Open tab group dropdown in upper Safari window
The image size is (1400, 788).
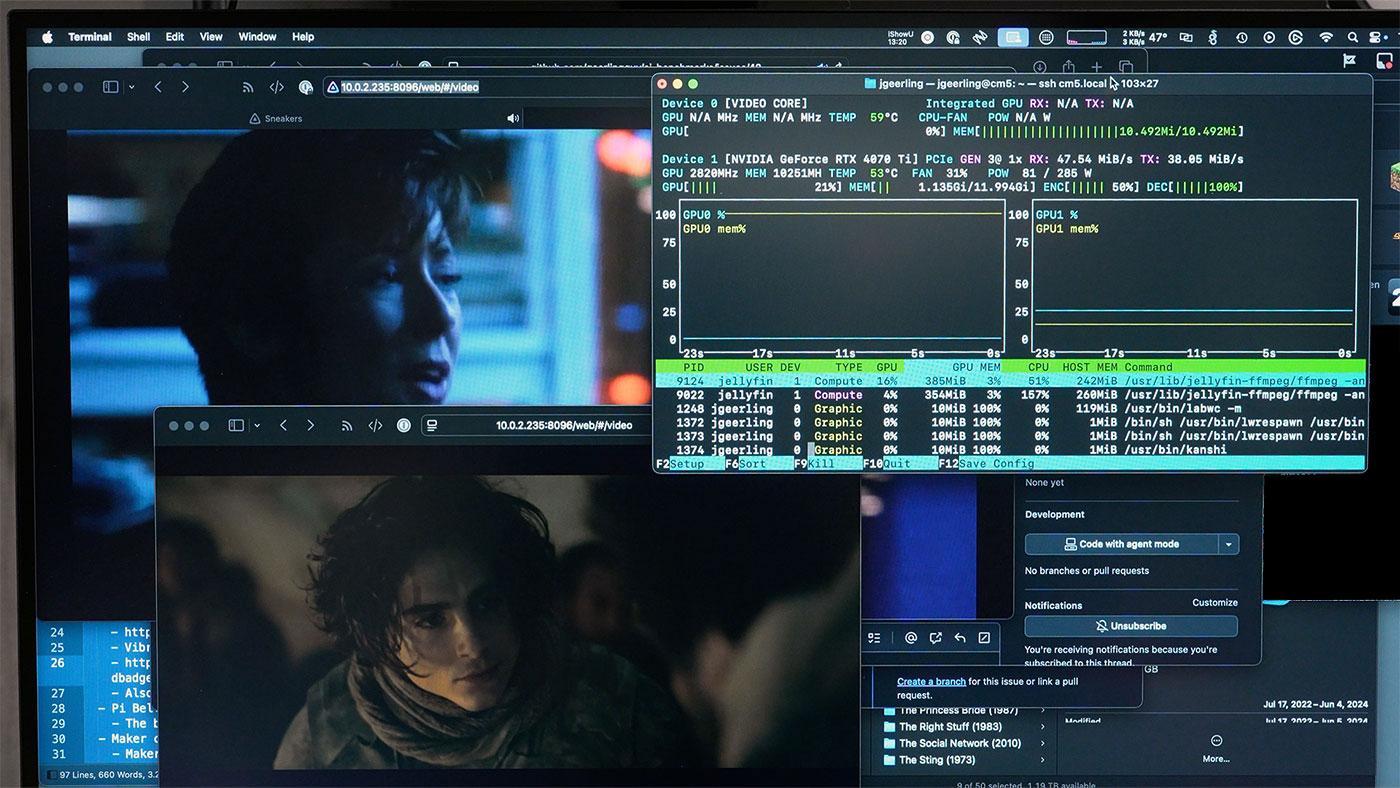pos(131,87)
